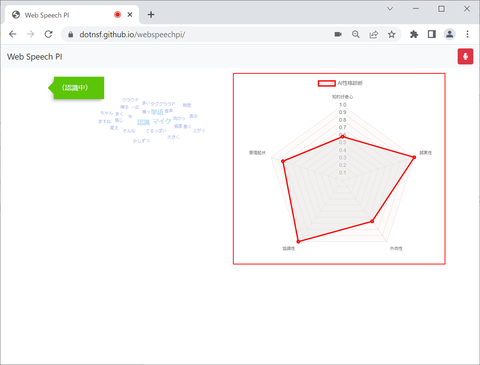Select the Web Speech PI tab
The height and width of the screenshot is (365, 480).
tap(72, 15)
